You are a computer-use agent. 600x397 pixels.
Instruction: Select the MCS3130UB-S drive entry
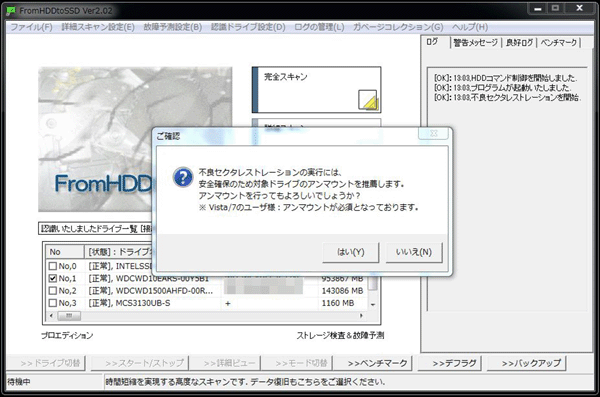click(x=129, y=303)
